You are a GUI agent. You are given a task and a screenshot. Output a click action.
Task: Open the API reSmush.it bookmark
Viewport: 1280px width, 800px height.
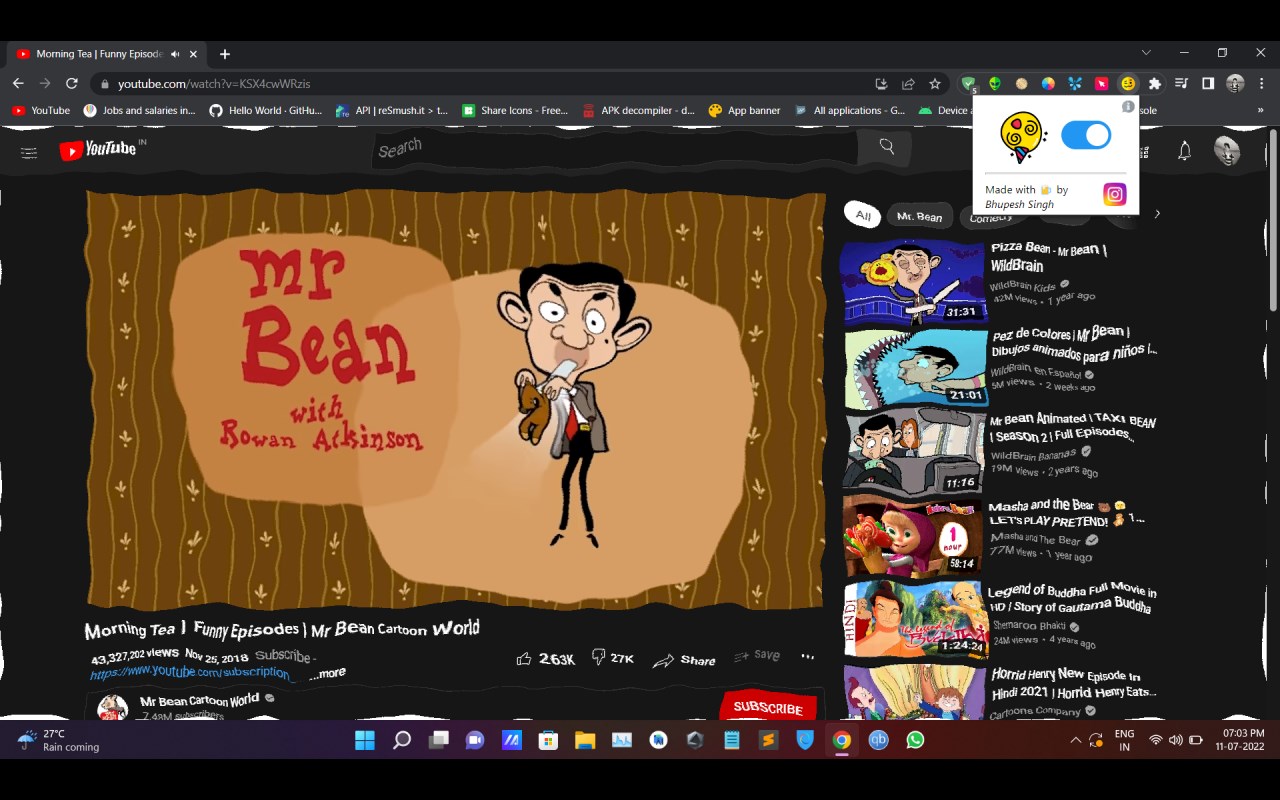392,111
